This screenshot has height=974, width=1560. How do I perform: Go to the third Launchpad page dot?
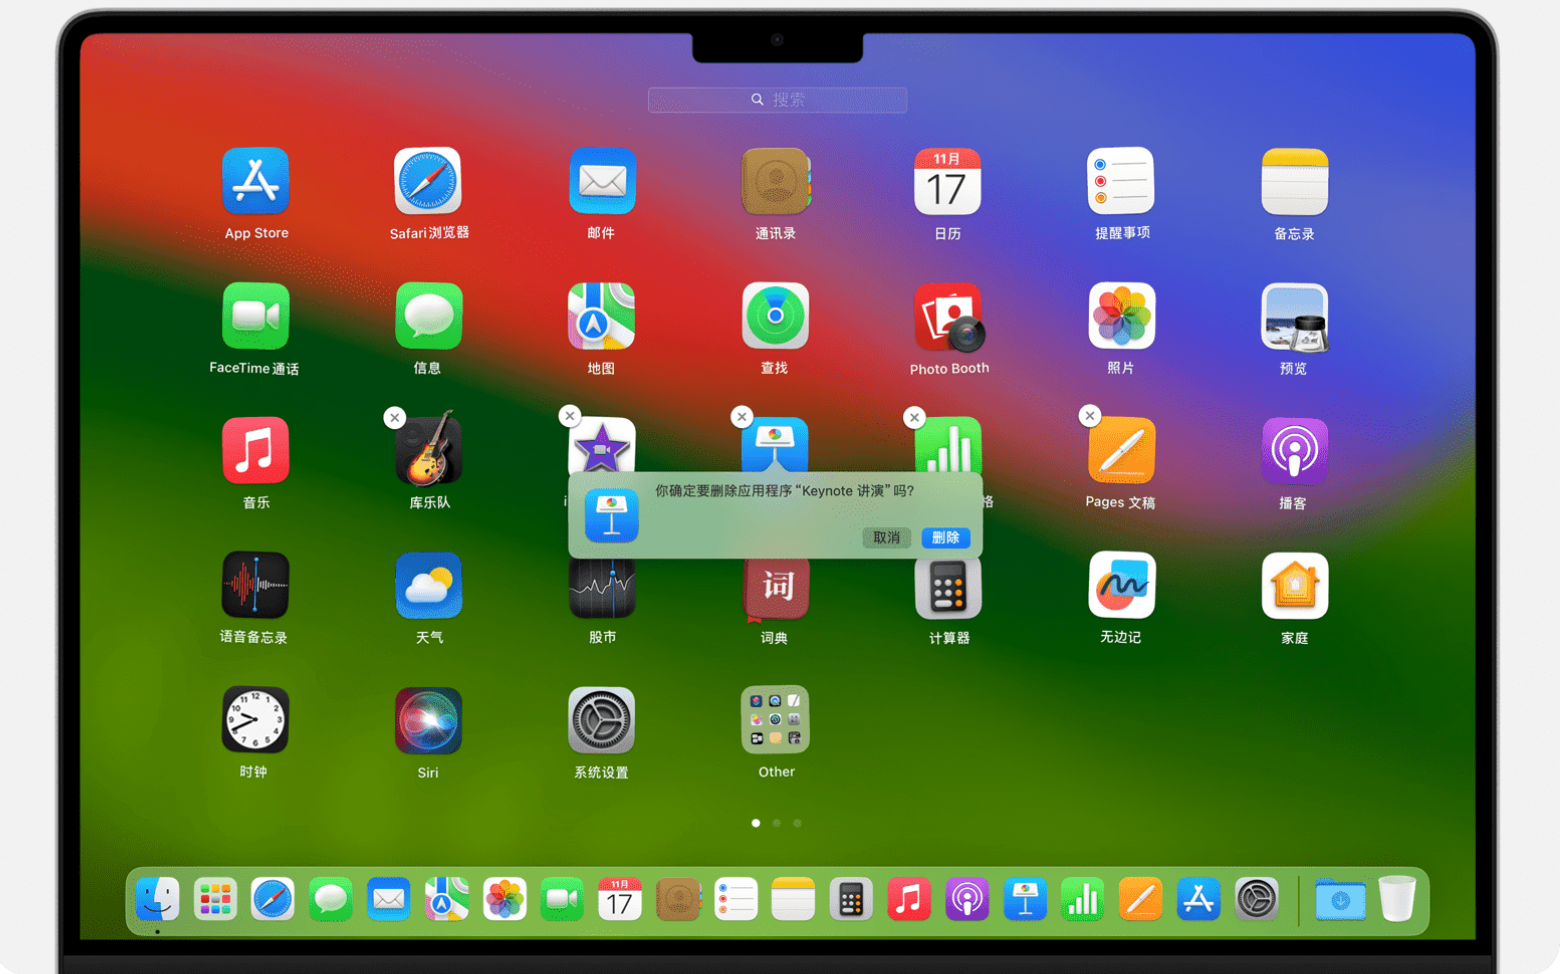(797, 823)
